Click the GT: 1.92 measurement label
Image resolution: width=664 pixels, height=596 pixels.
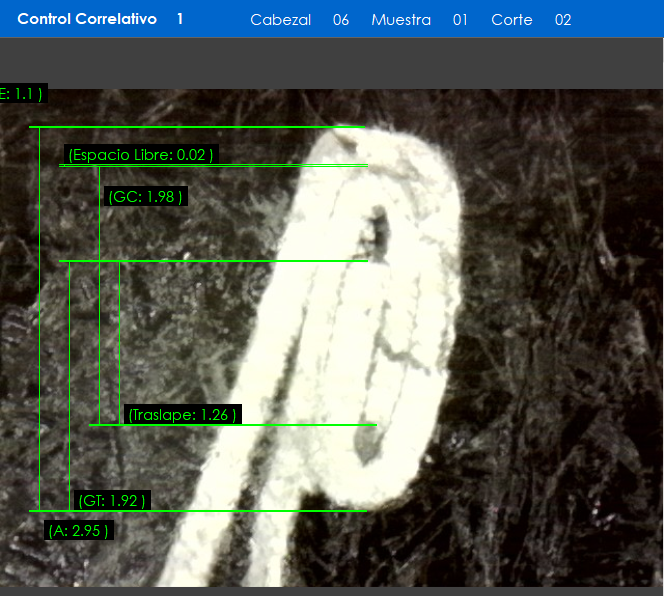click(x=113, y=501)
